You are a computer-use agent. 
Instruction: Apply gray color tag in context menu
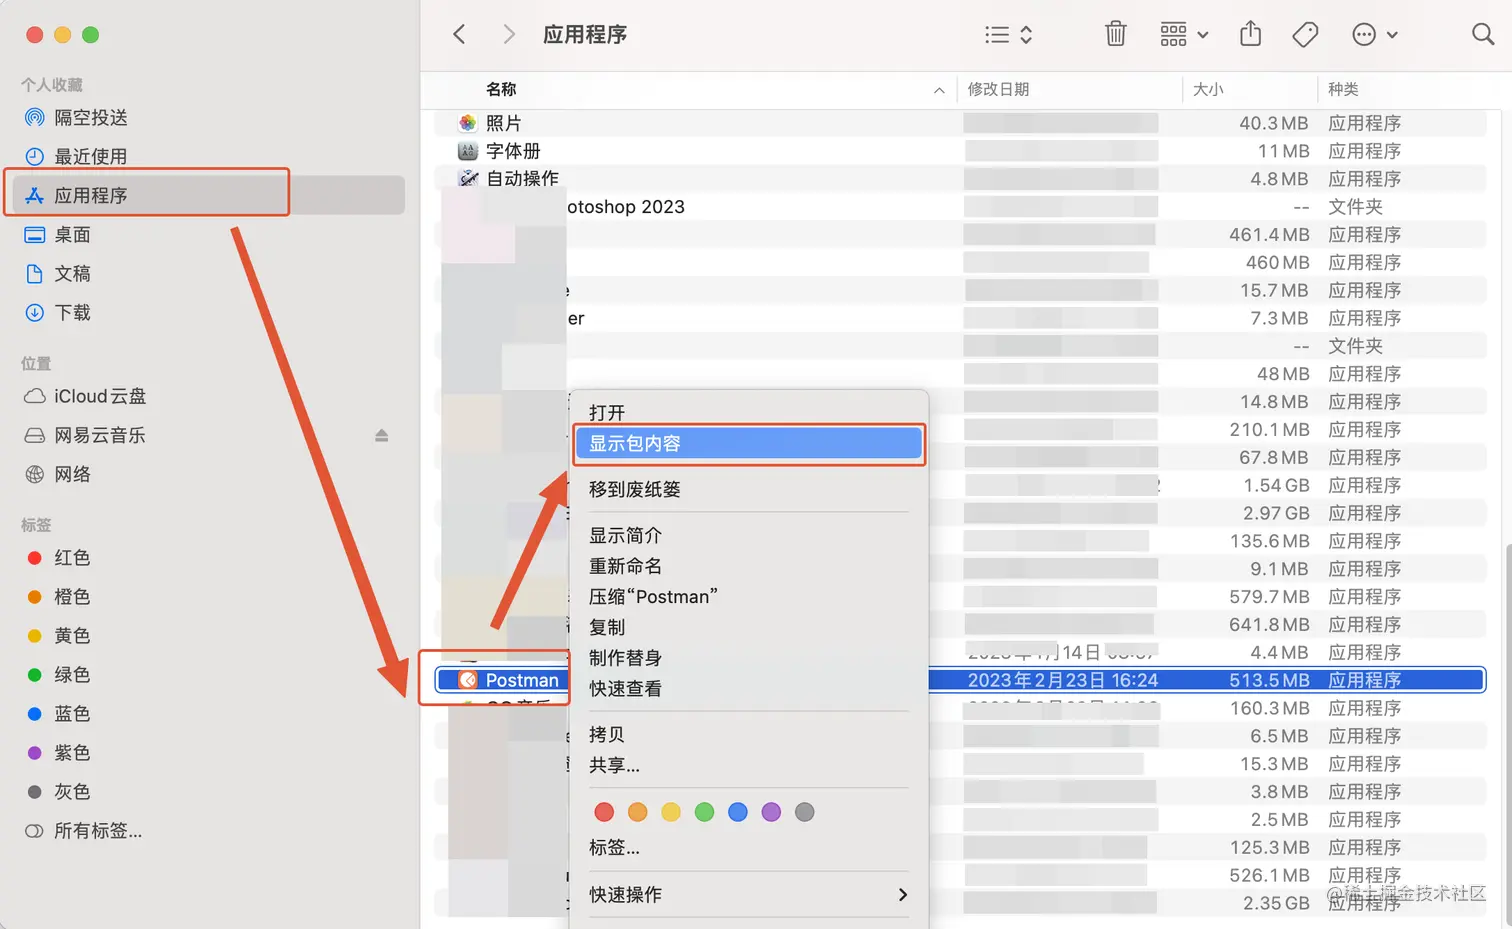click(x=805, y=812)
